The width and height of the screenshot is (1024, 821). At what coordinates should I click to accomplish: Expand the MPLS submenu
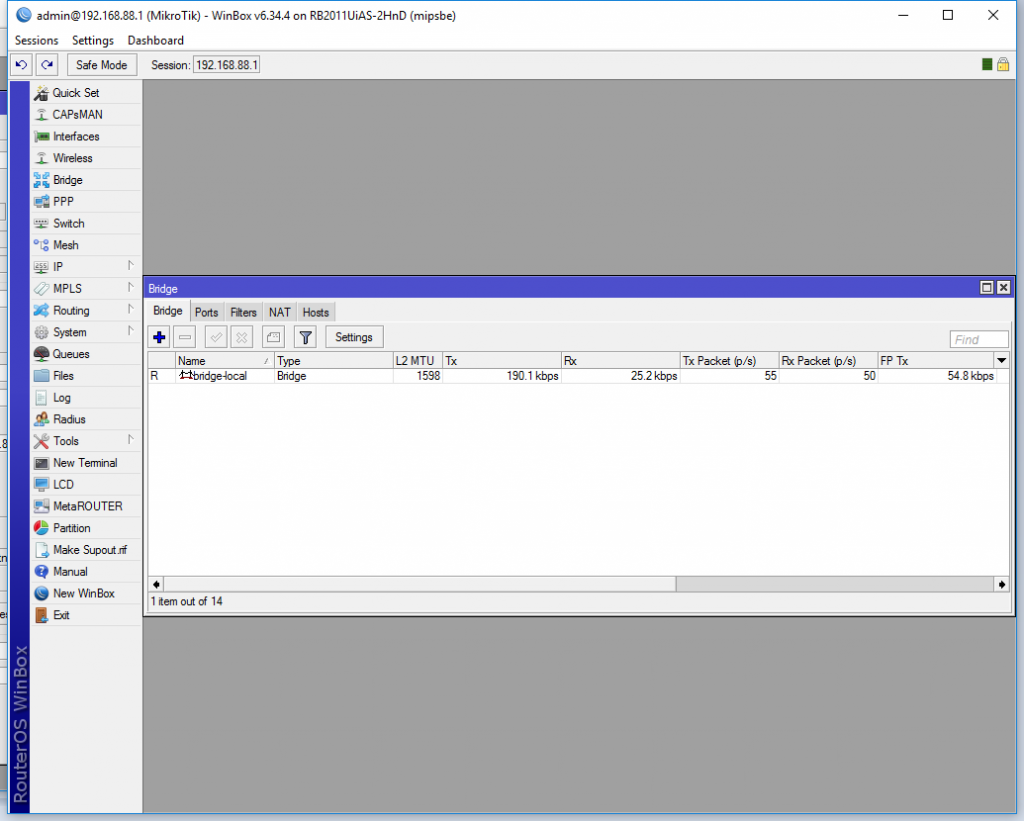click(86, 289)
